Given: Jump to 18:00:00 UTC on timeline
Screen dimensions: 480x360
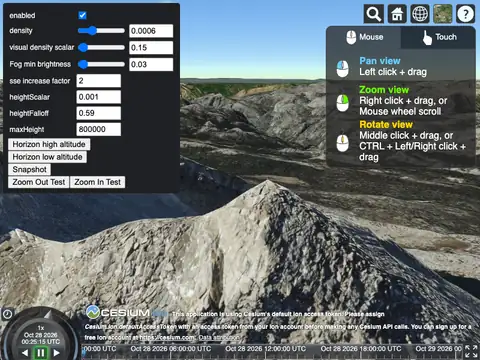Looking at the screenshot, I should click(361, 349).
